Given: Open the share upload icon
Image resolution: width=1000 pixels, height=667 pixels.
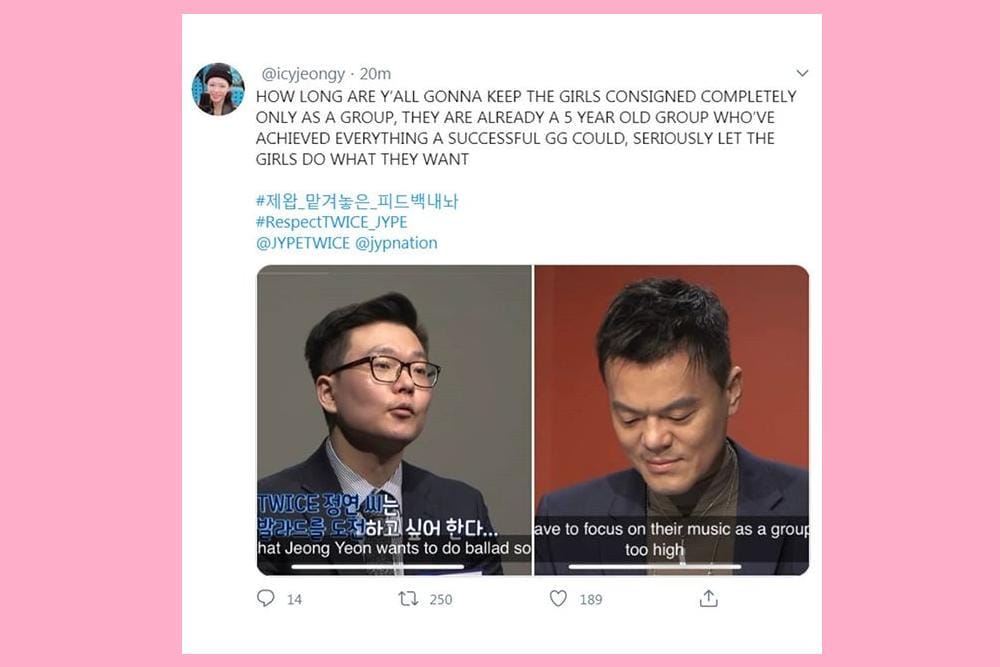Looking at the screenshot, I should [x=709, y=598].
